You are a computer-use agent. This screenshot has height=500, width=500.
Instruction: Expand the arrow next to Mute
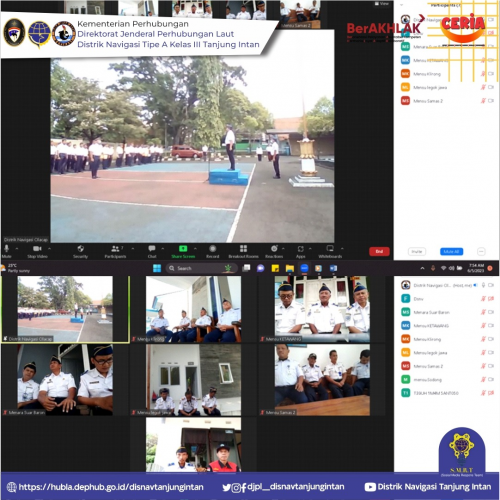(x=17, y=249)
